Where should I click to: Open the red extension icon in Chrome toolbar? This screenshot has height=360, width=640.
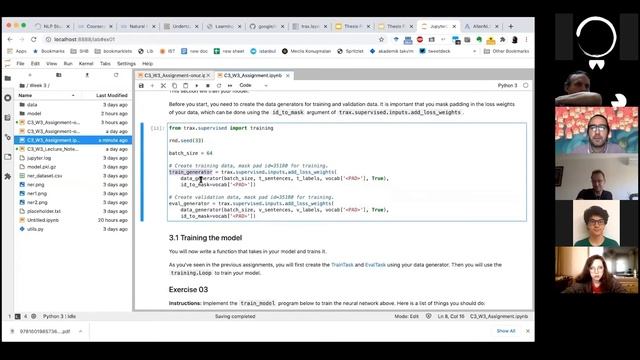coord(420,40)
